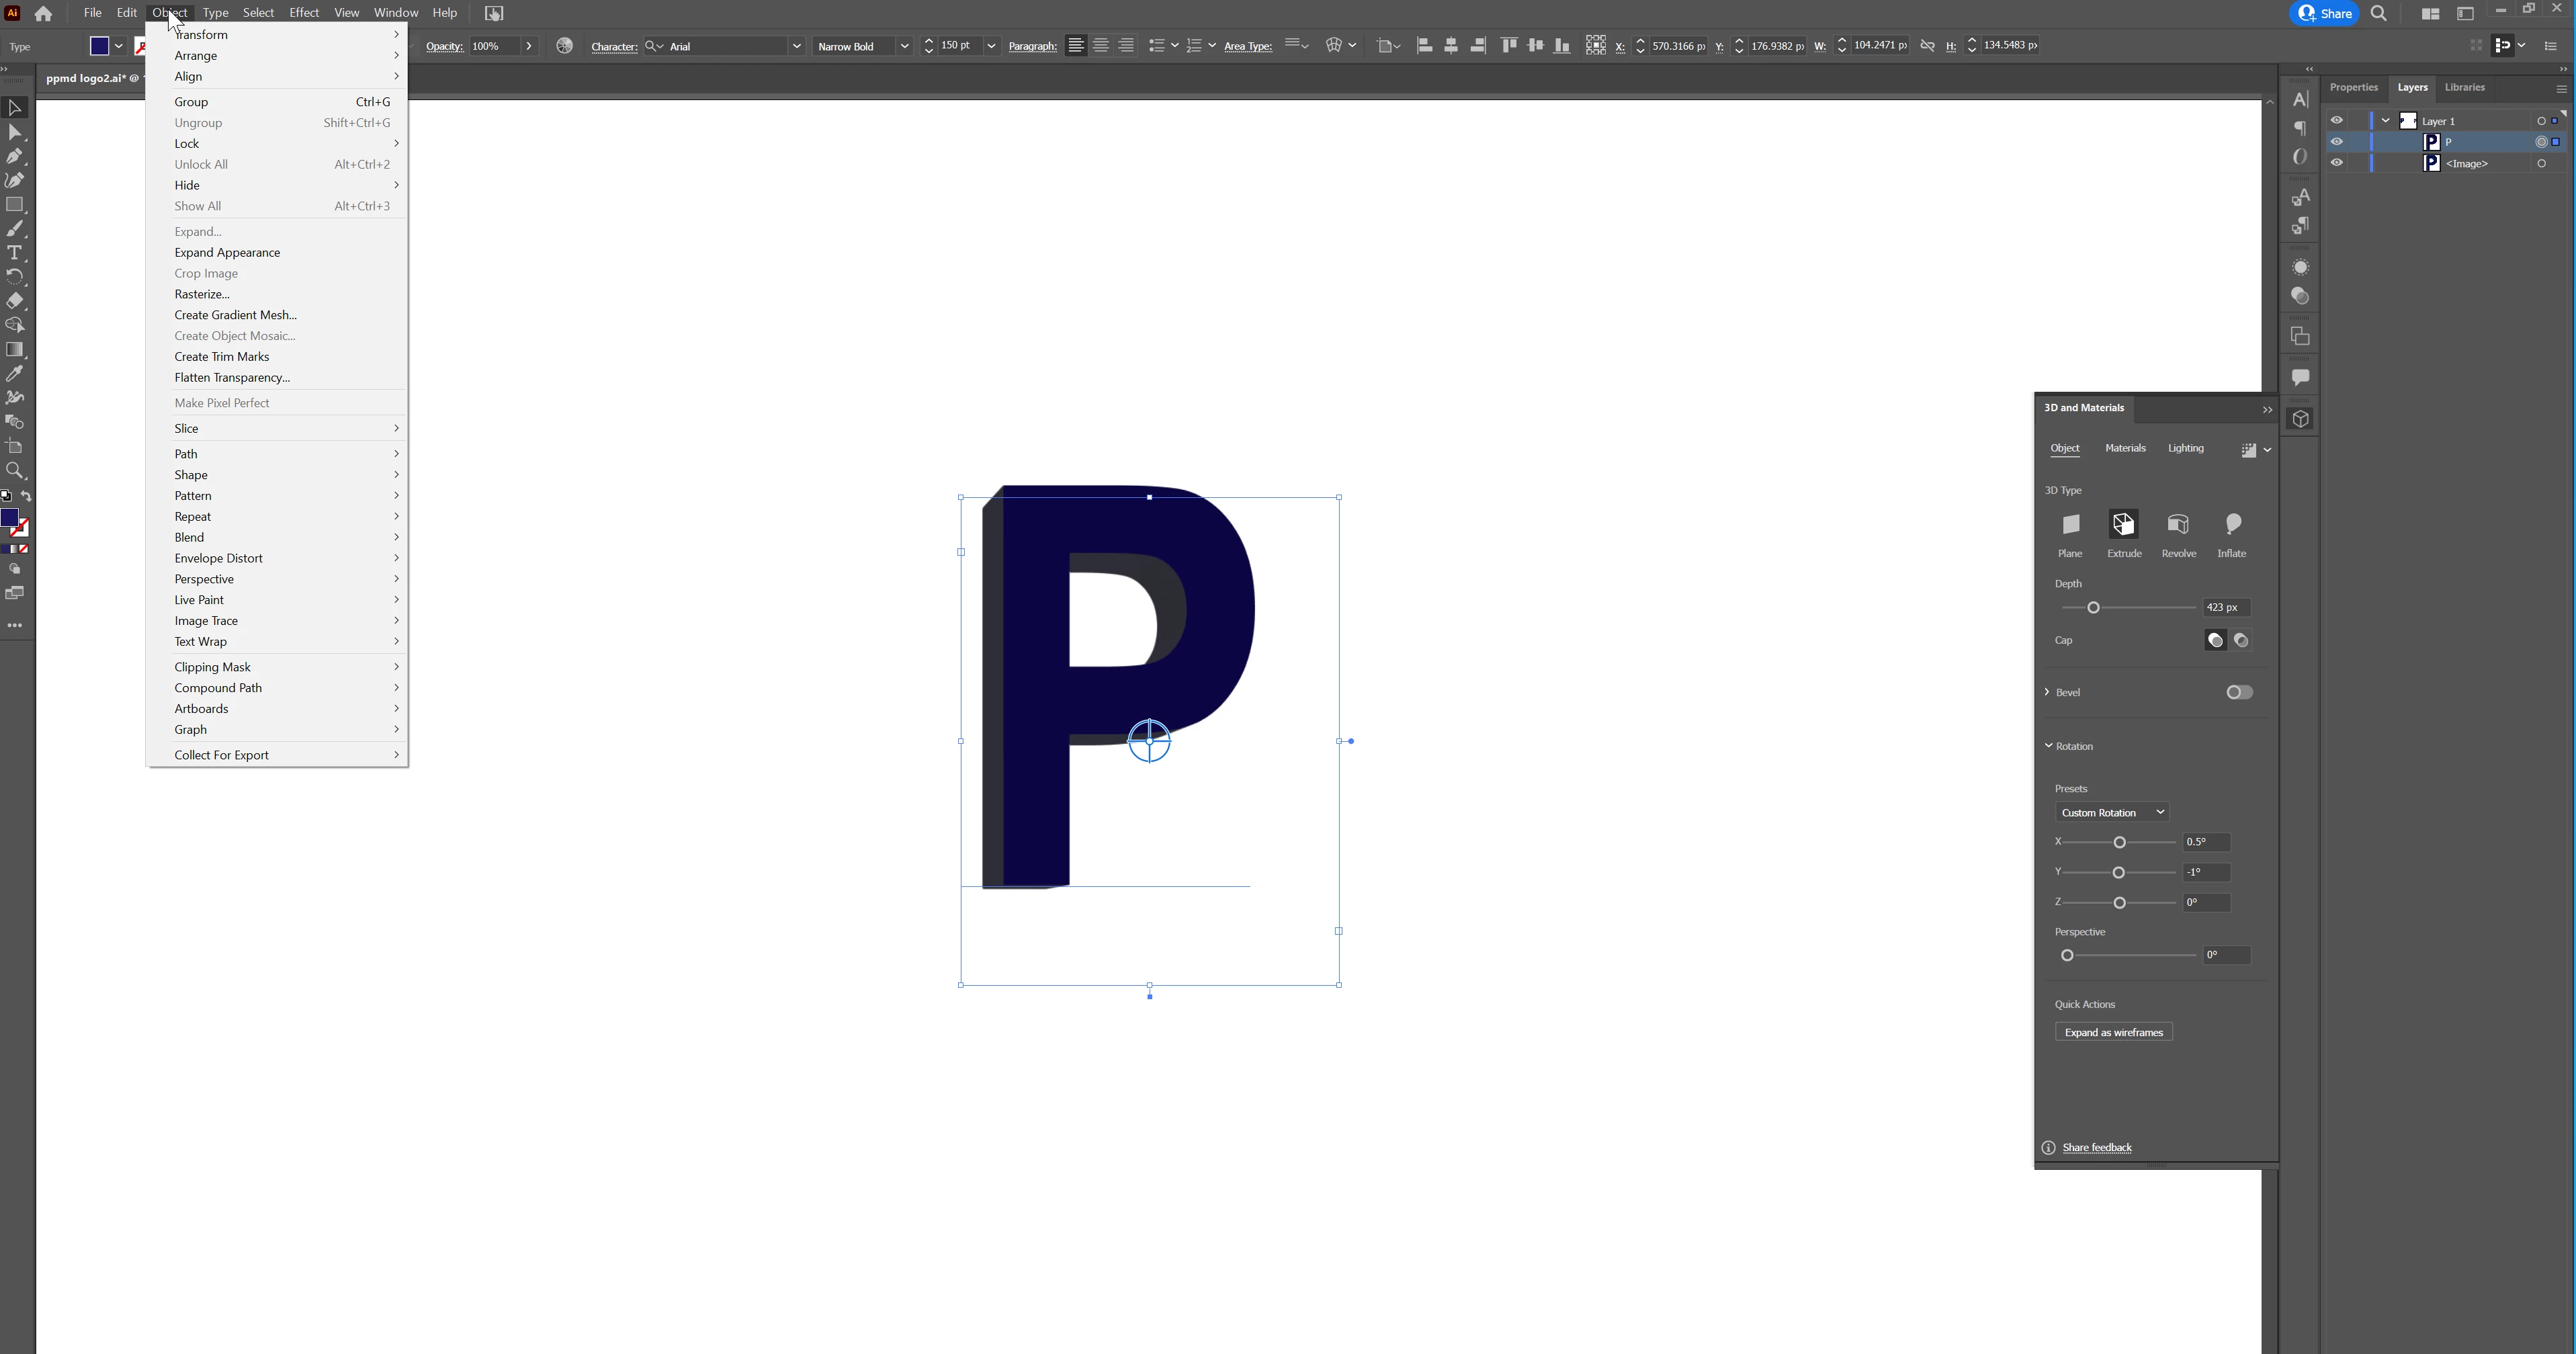2576x1354 pixels.
Task: Open the Narrow Bold font style dropdown
Action: pyautogui.click(x=904, y=46)
